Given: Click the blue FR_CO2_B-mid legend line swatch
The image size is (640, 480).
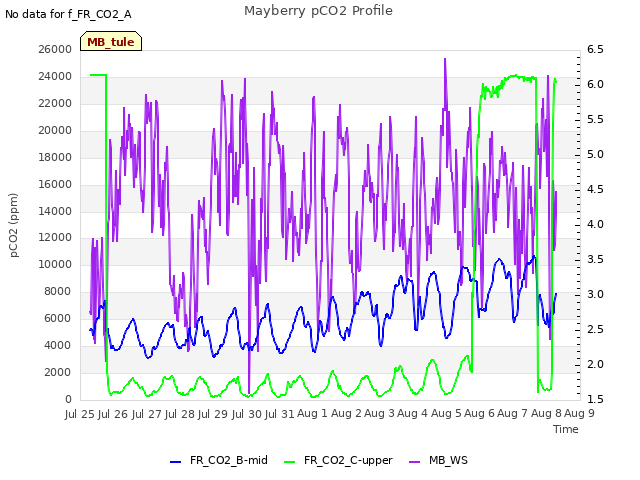Looking at the screenshot, I should (x=176, y=462).
